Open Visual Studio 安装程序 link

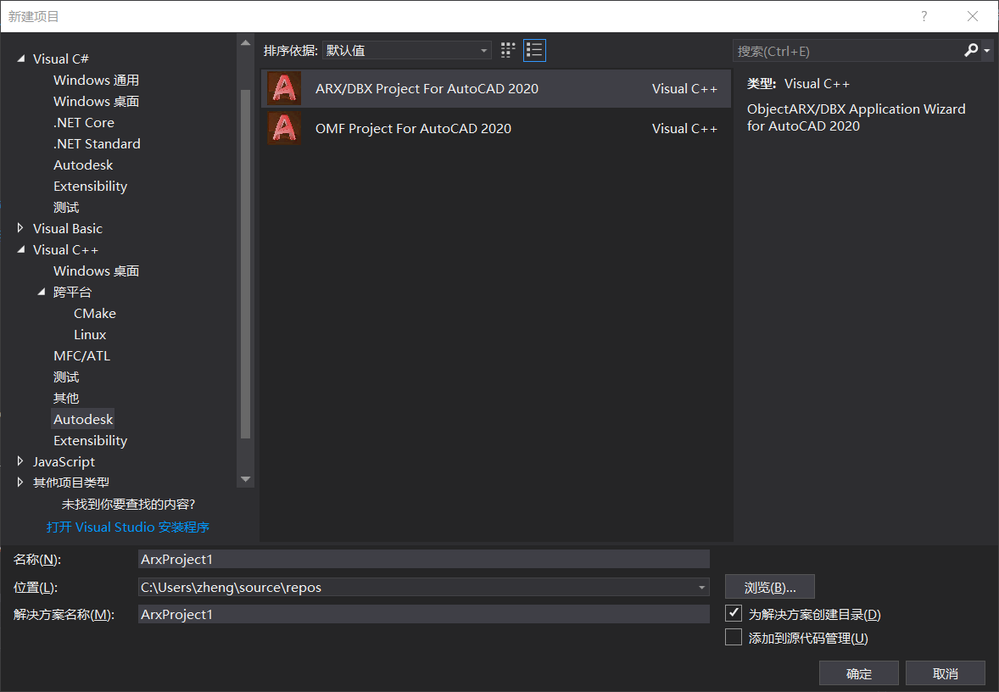(x=127, y=526)
